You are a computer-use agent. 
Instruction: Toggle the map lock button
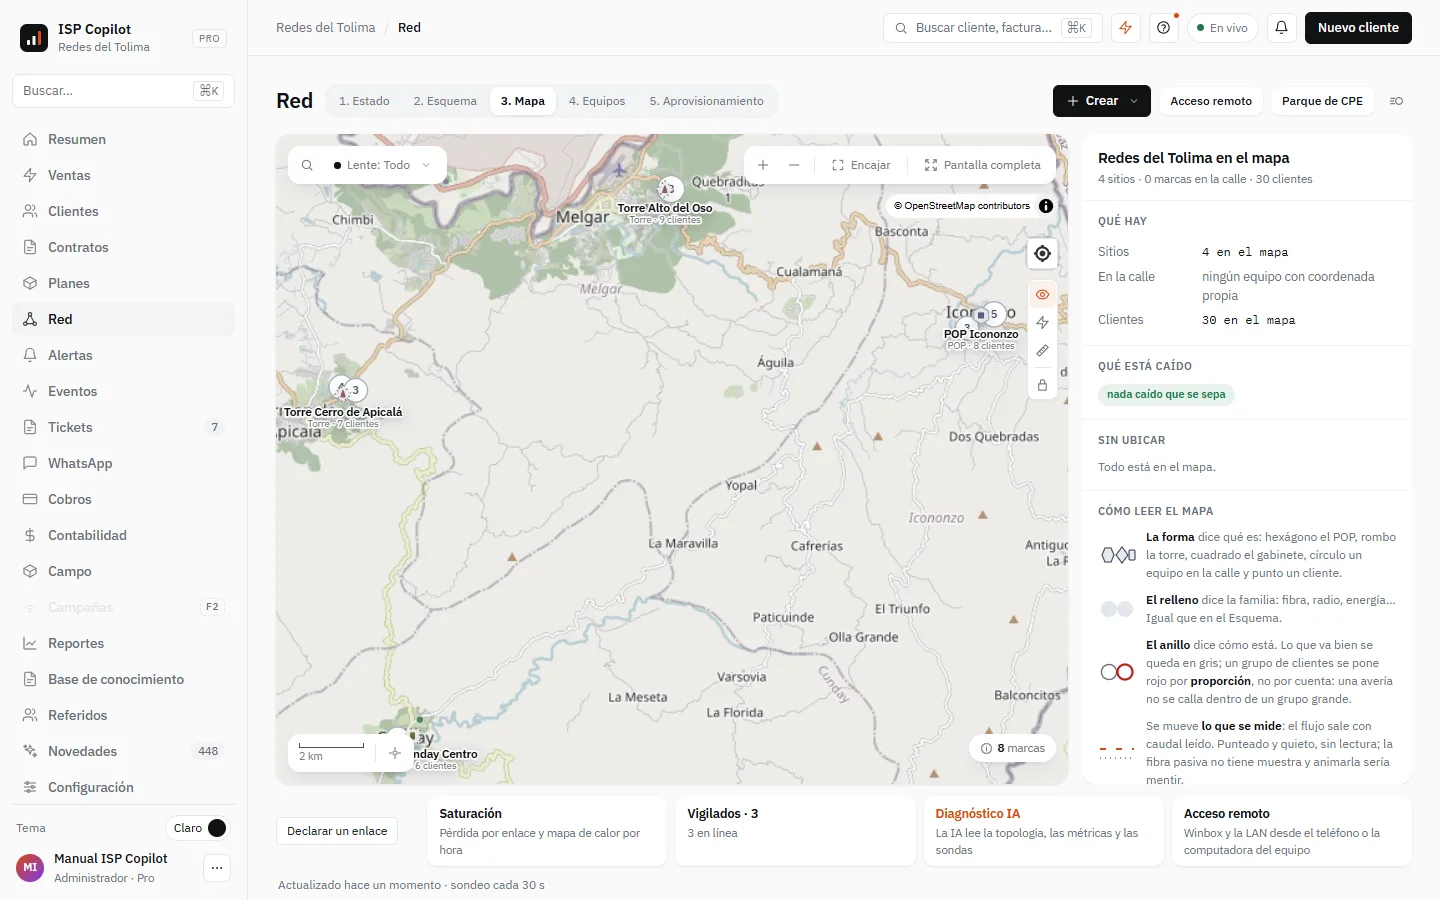pos(1042,385)
